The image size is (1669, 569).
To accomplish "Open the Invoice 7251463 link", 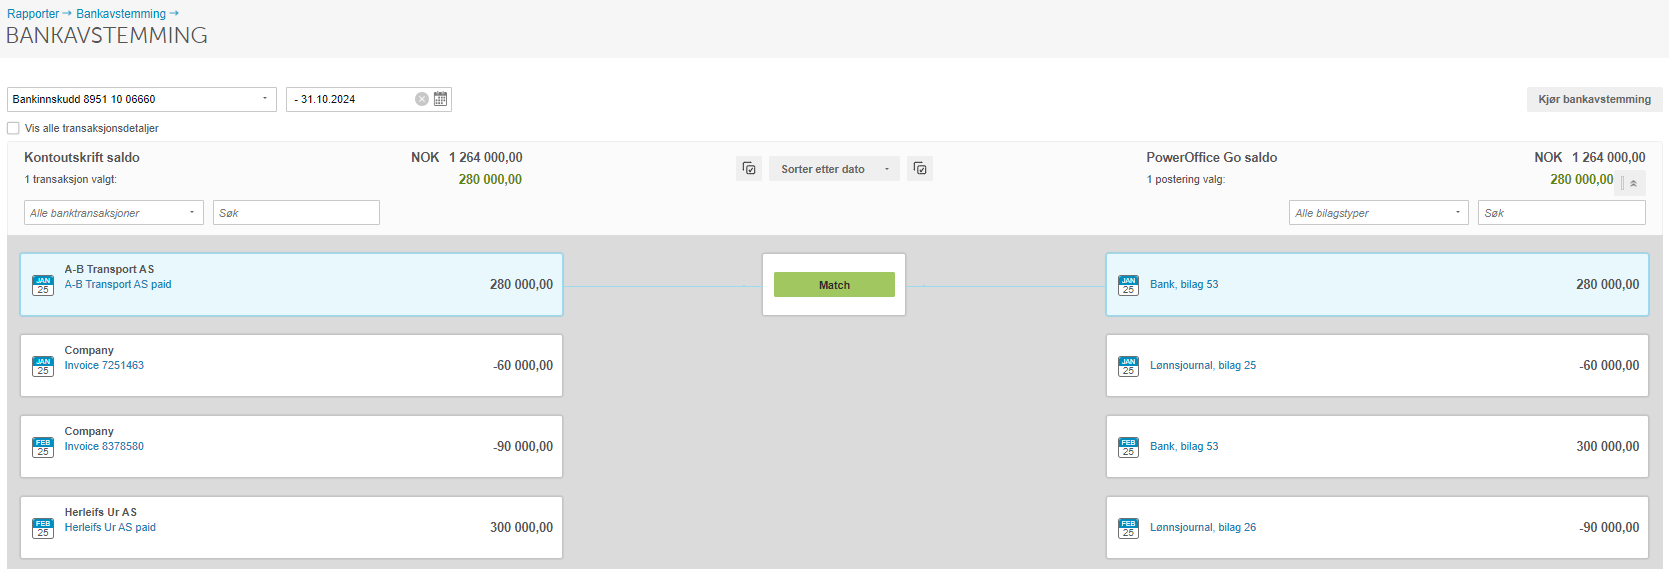I will tap(104, 365).
